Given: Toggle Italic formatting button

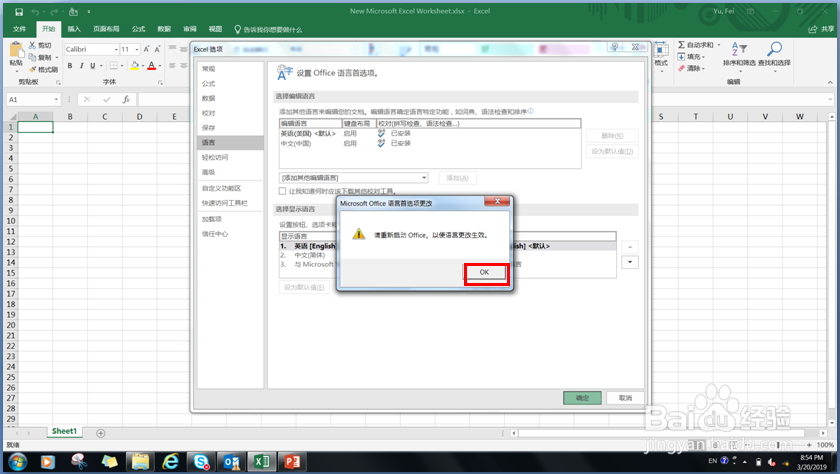Looking at the screenshot, I should click(81, 65).
